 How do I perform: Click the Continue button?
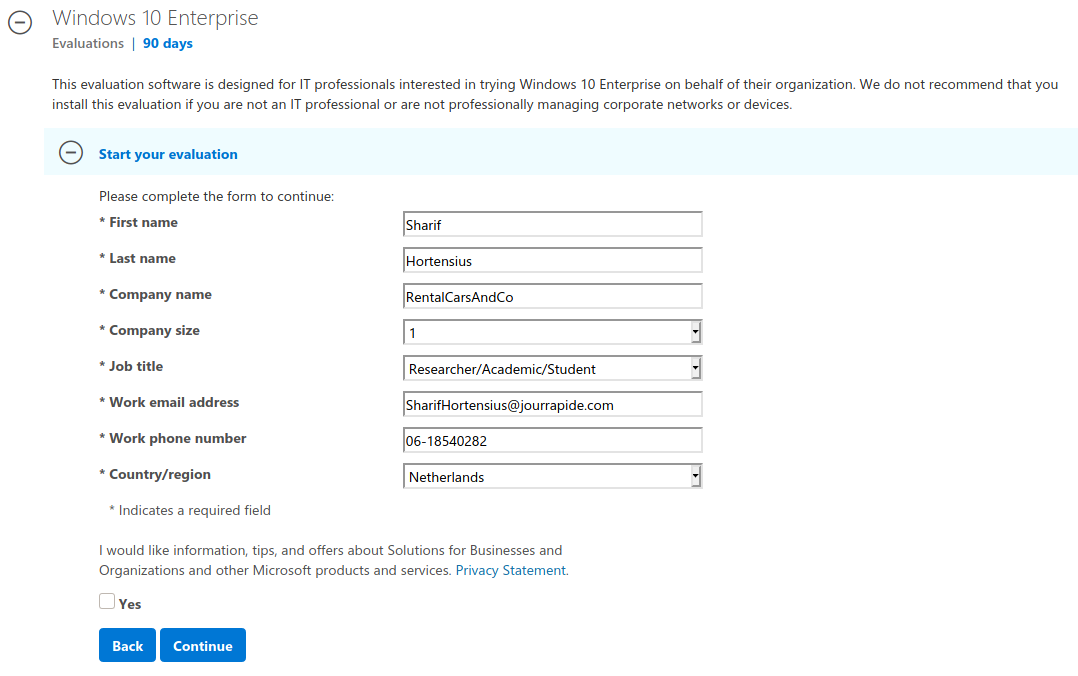(x=203, y=645)
